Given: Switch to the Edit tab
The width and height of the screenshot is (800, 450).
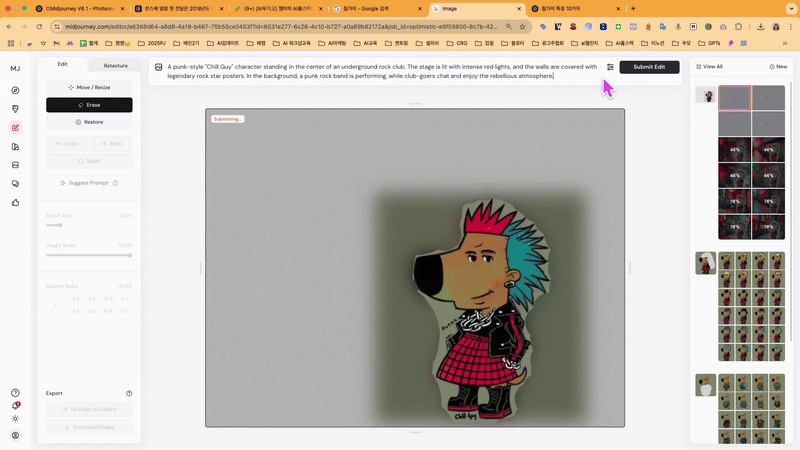Looking at the screenshot, I should [62, 64].
